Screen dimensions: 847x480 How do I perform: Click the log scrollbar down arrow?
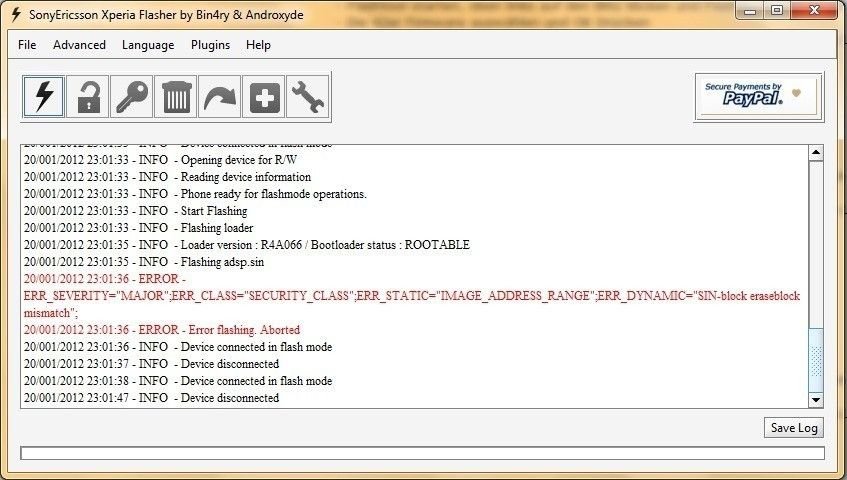pos(816,400)
